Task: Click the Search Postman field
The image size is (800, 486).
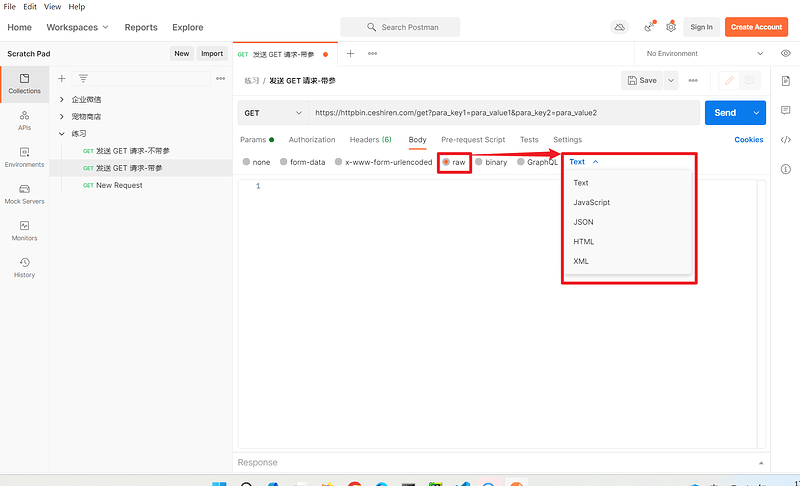Action: 400,27
